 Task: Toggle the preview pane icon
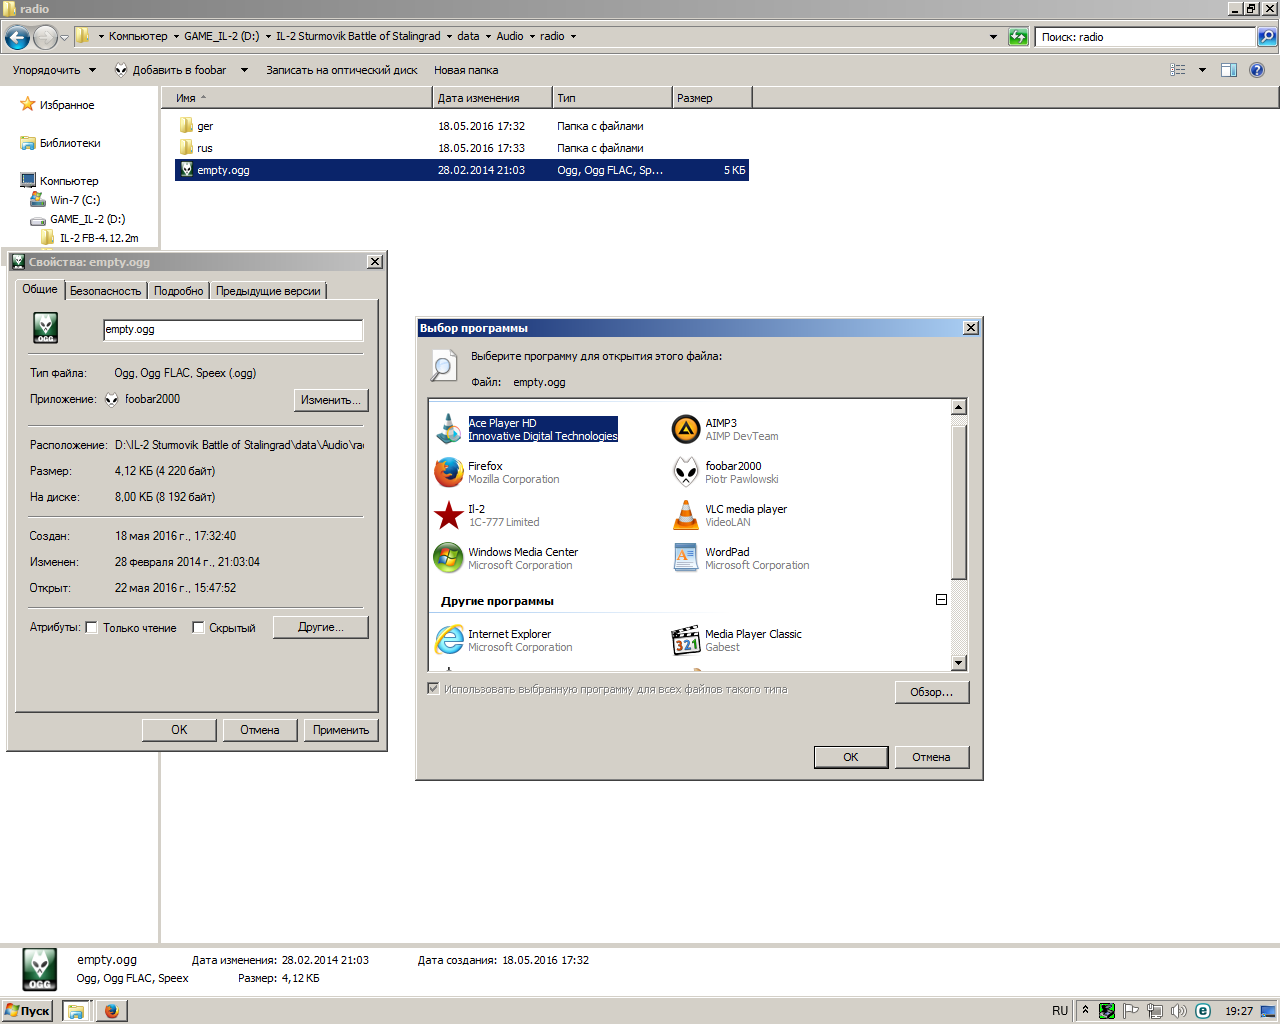[1229, 70]
